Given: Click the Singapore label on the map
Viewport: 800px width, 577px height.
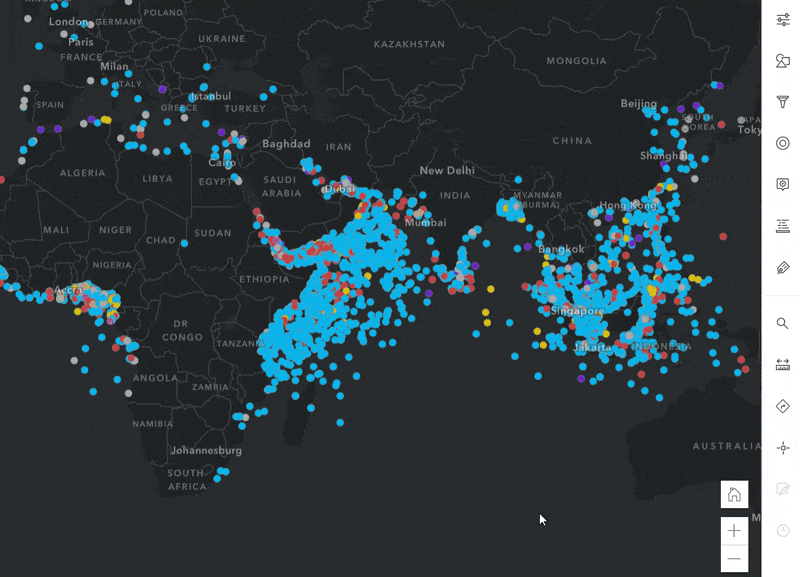Looking at the screenshot, I should tap(578, 311).
